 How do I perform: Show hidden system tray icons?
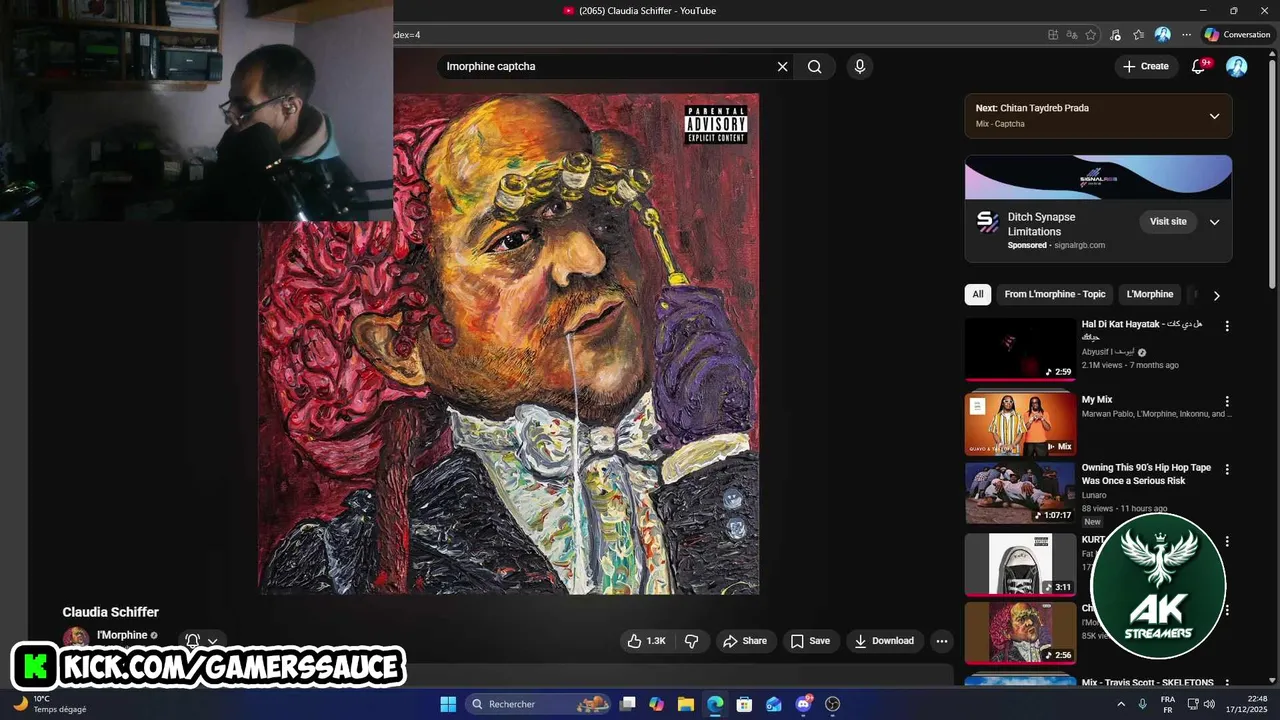pyautogui.click(x=1120, y=704)
